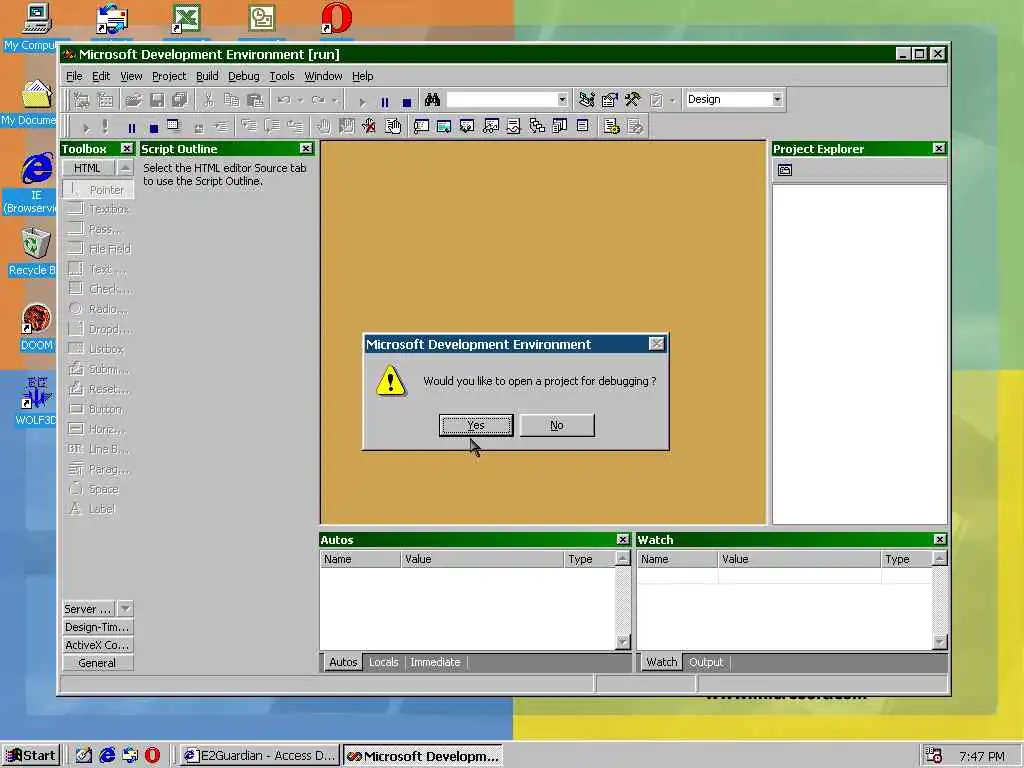Image resolution: width=1024 pixels, height=768 pixels.
Task: Open the Edit menu
Action: pyautogui.click(x=101, y=76)
